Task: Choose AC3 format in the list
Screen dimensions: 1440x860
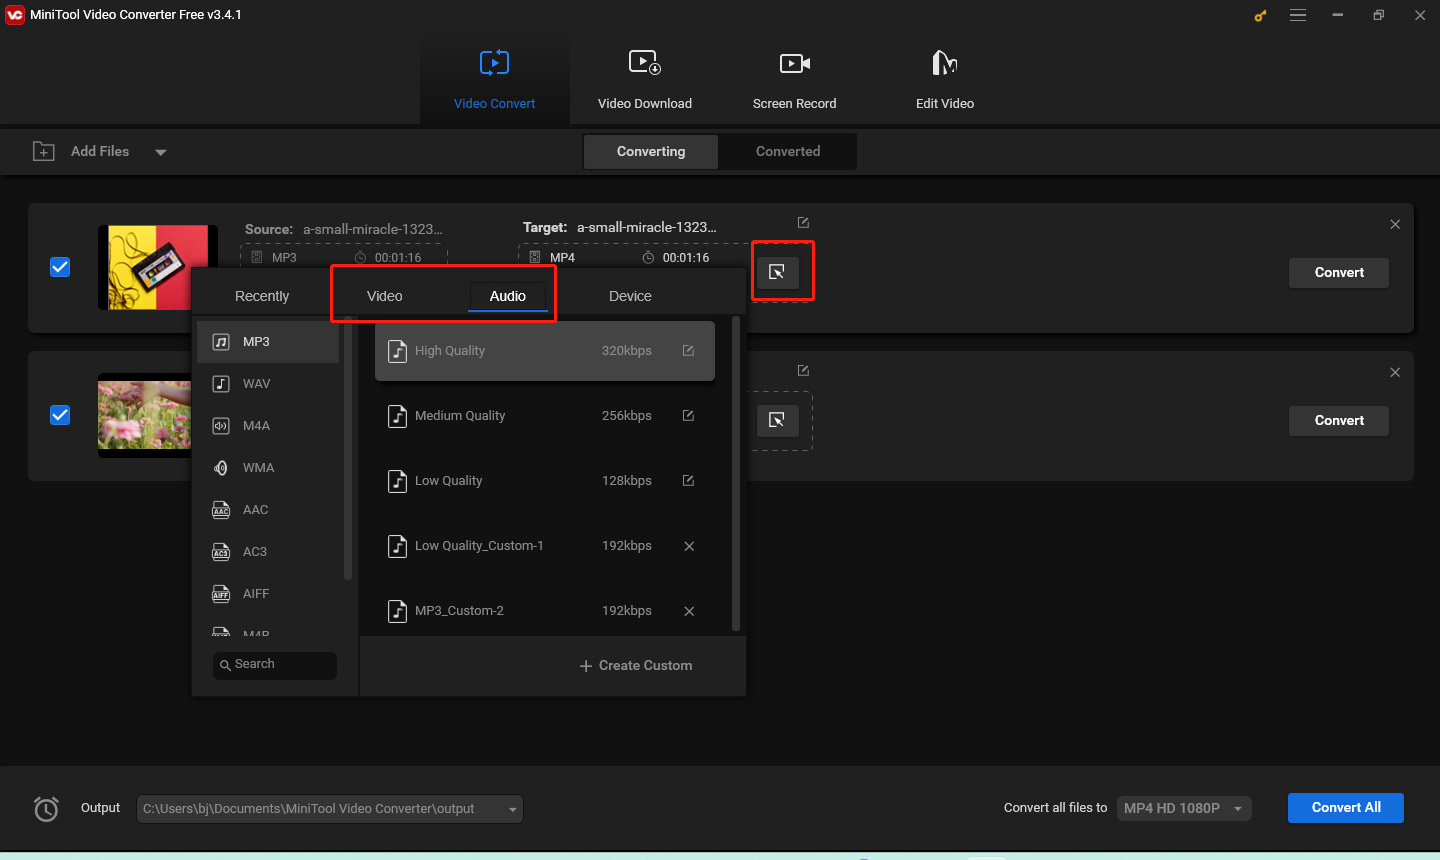Action: click(x=268, y=552)
